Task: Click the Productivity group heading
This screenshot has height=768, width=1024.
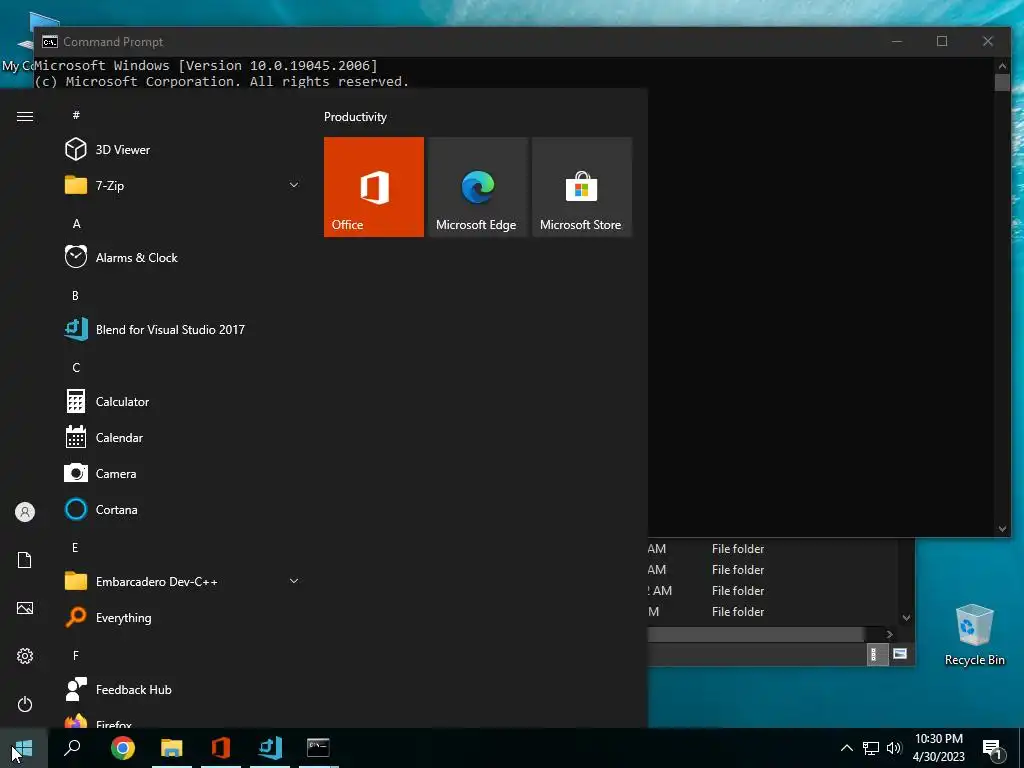Action: [x=355, y=117]
